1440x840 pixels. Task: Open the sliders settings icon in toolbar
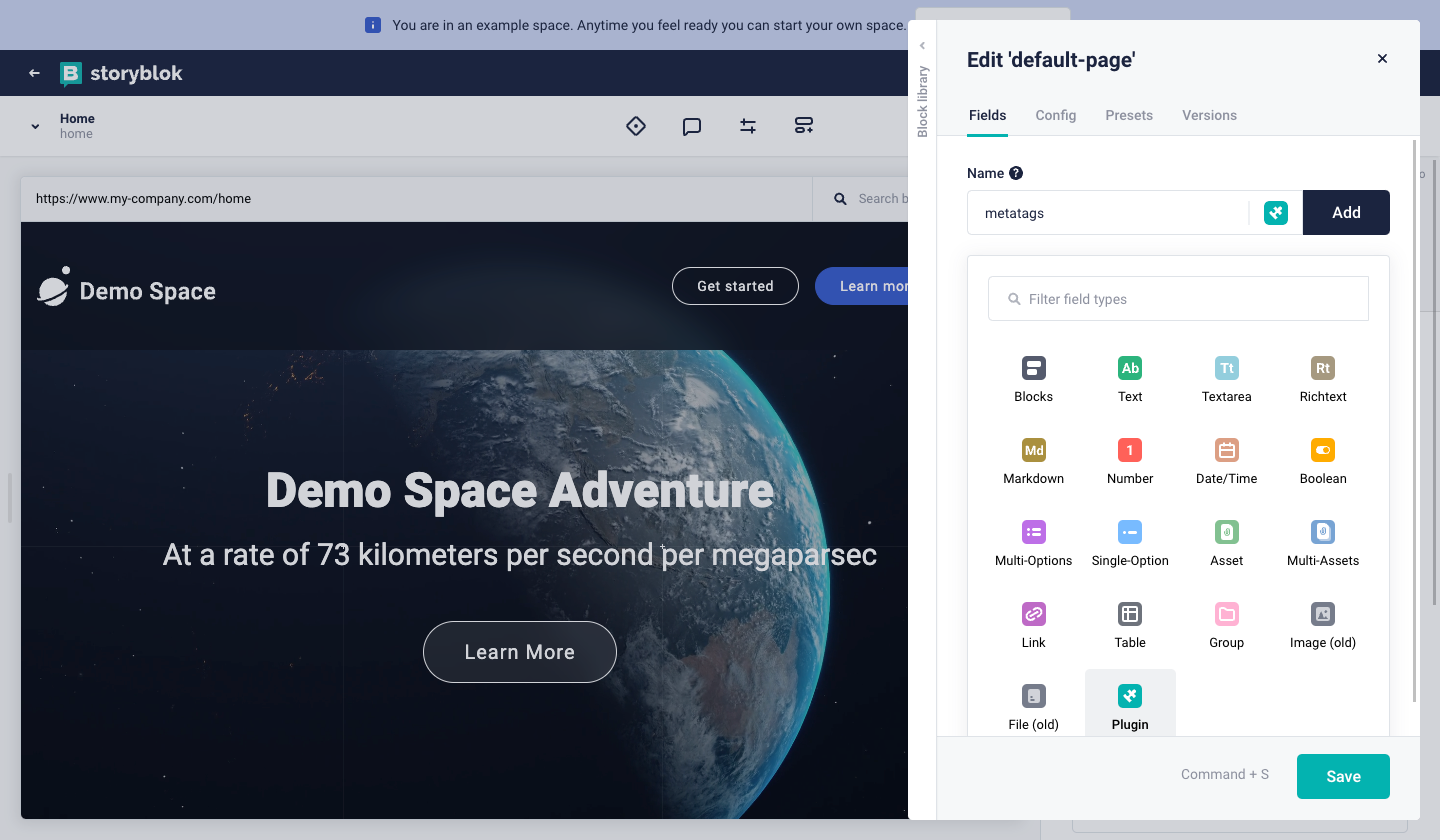click(x=748, y=126)
